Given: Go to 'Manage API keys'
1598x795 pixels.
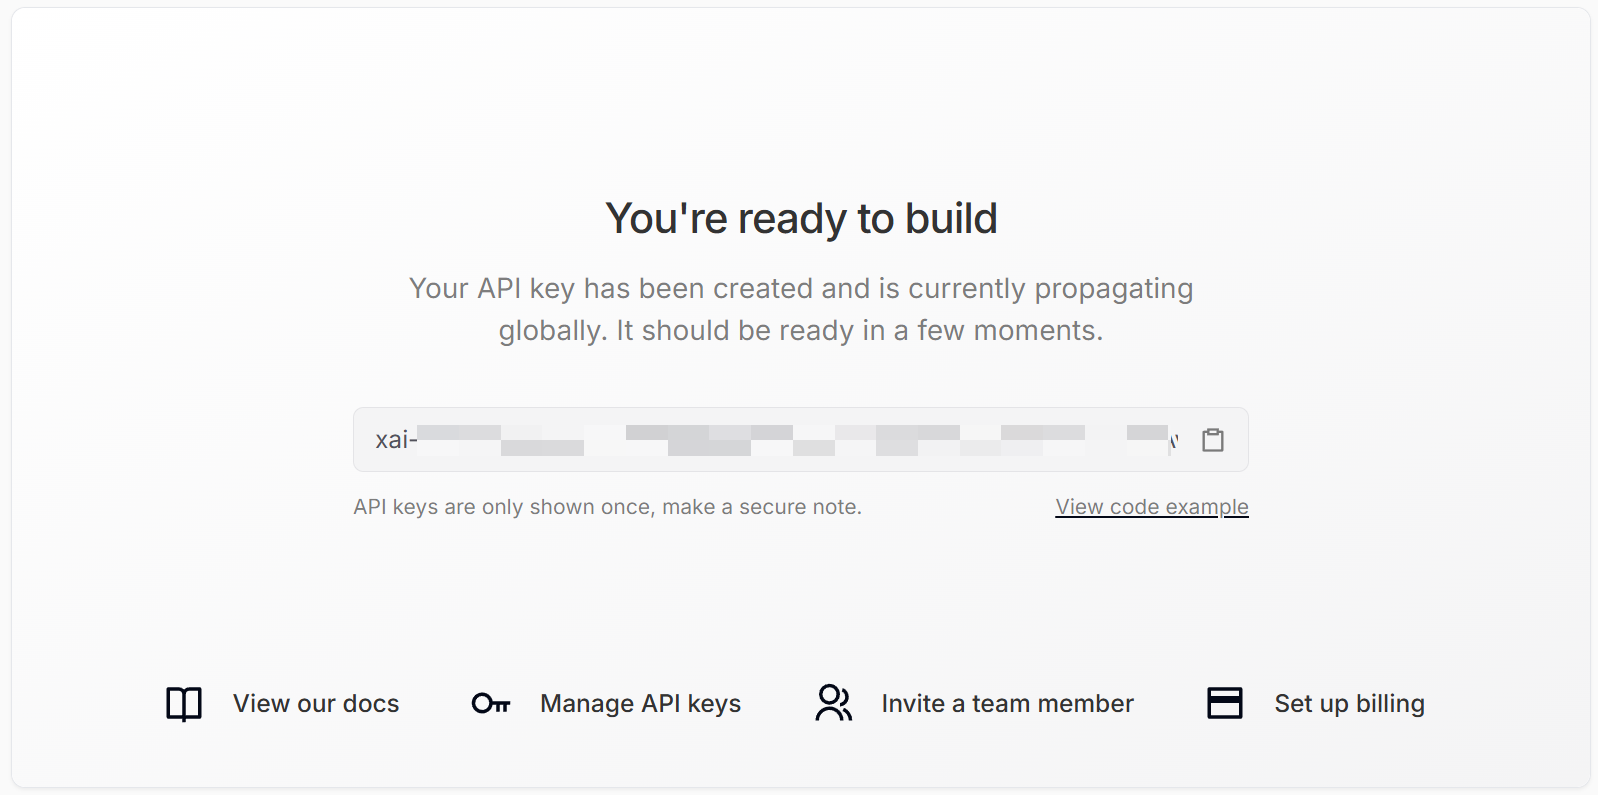Looking at the screenshot, I should [640, 704].
